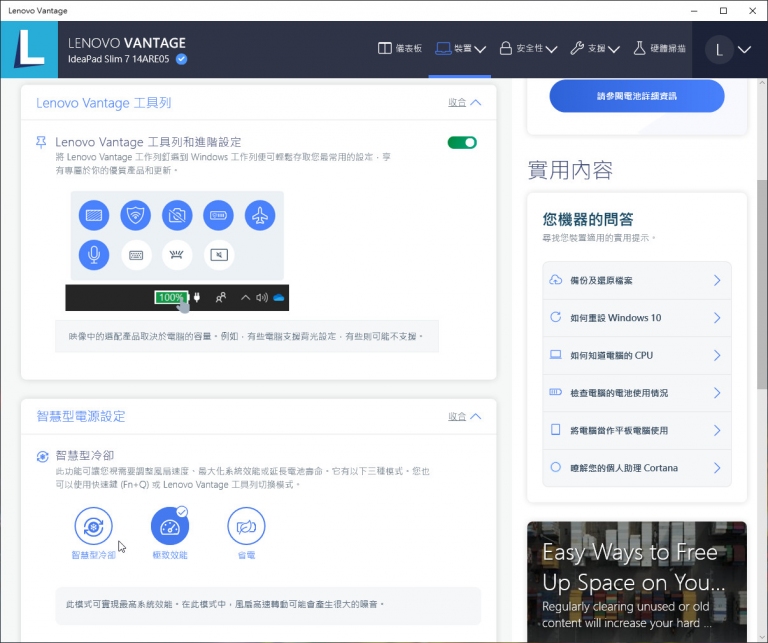Click the chevron on the Windows 10 reset row
Screen dimensions: 768x643
[717, 318]
